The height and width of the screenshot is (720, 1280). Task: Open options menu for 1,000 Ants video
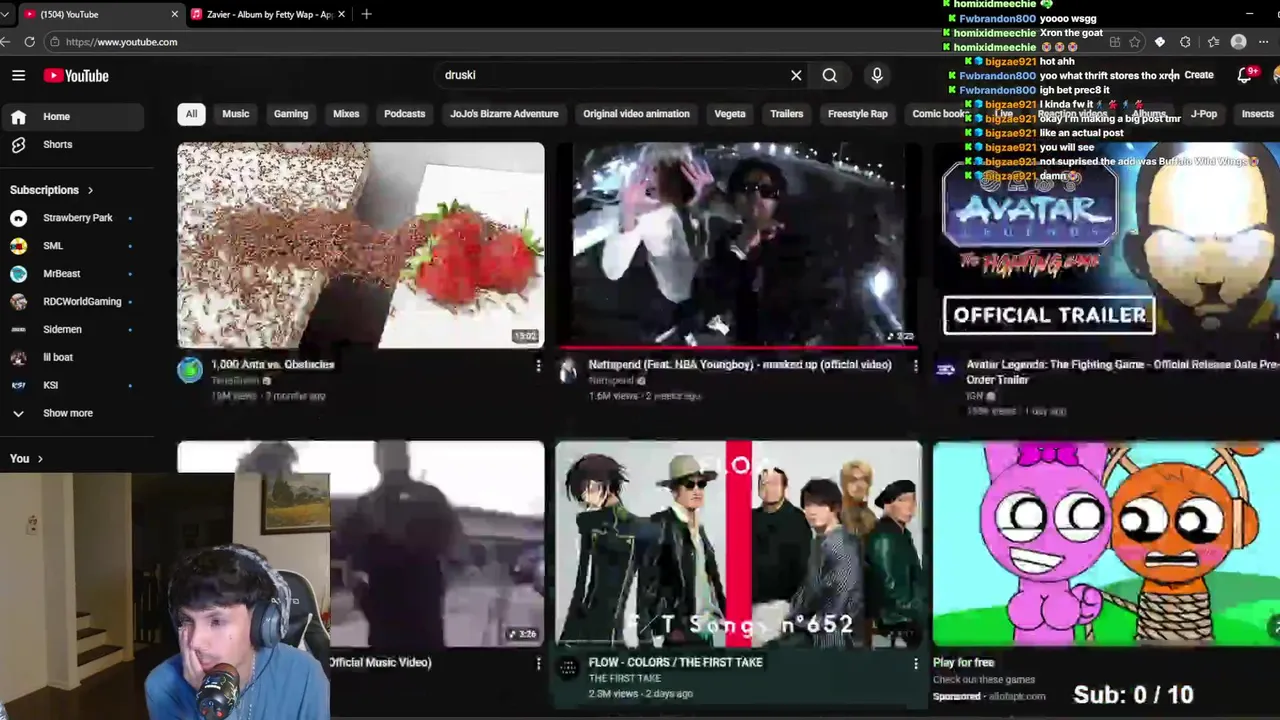(x=538, y=367)
